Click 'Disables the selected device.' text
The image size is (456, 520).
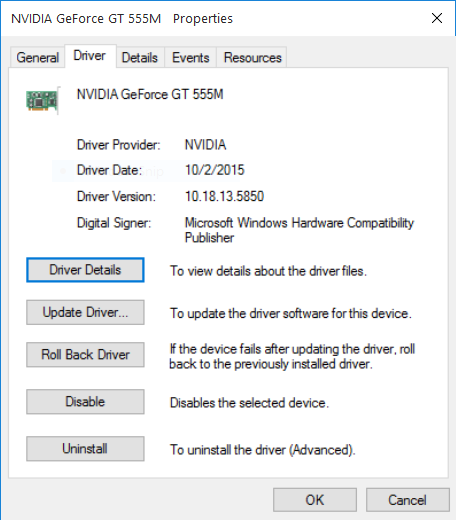point(249,403)
